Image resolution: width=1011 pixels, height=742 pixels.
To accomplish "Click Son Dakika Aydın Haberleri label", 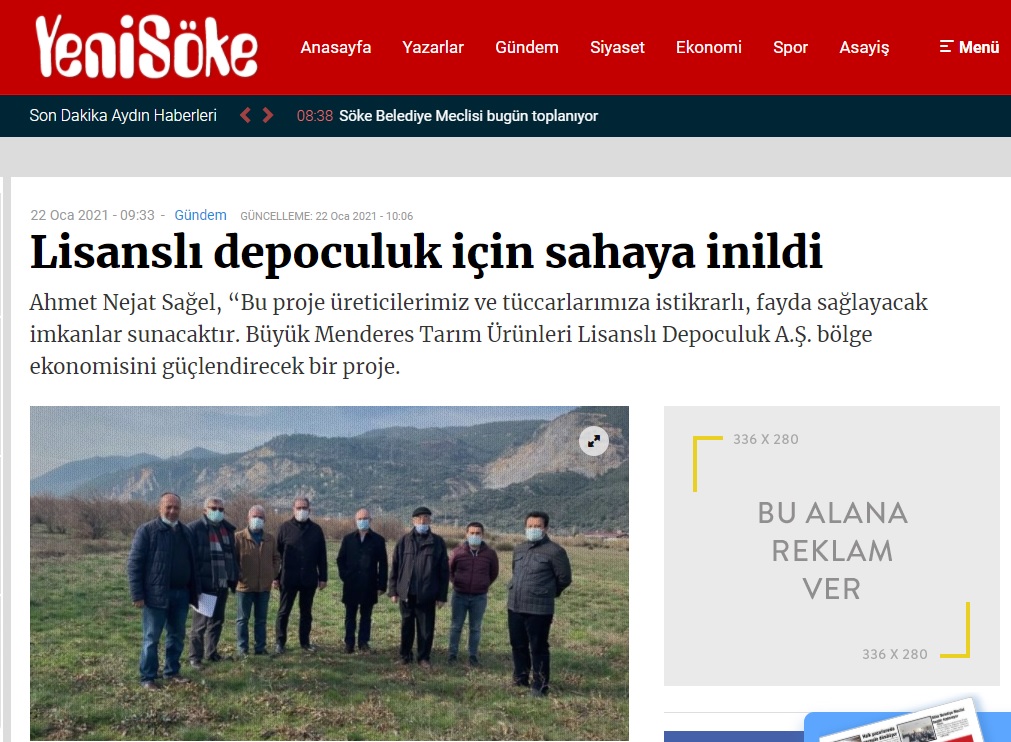I will click(123, 115).
